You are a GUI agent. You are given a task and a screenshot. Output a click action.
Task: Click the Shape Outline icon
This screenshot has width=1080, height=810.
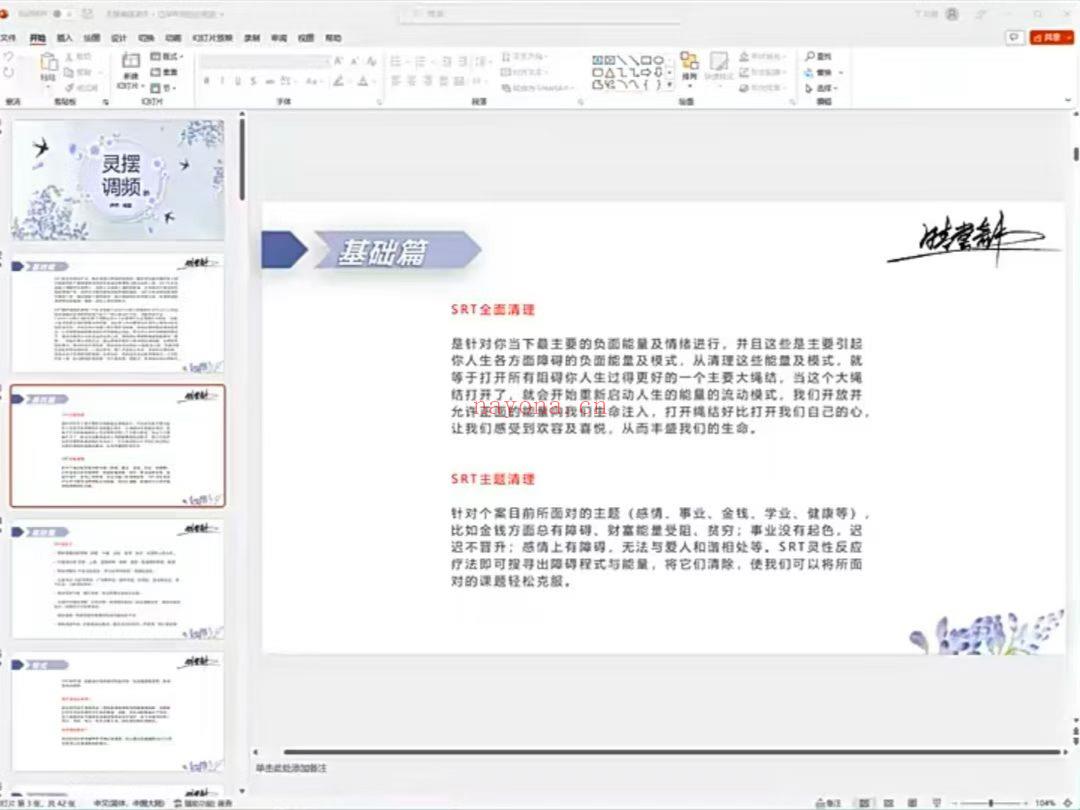[745, 72]
